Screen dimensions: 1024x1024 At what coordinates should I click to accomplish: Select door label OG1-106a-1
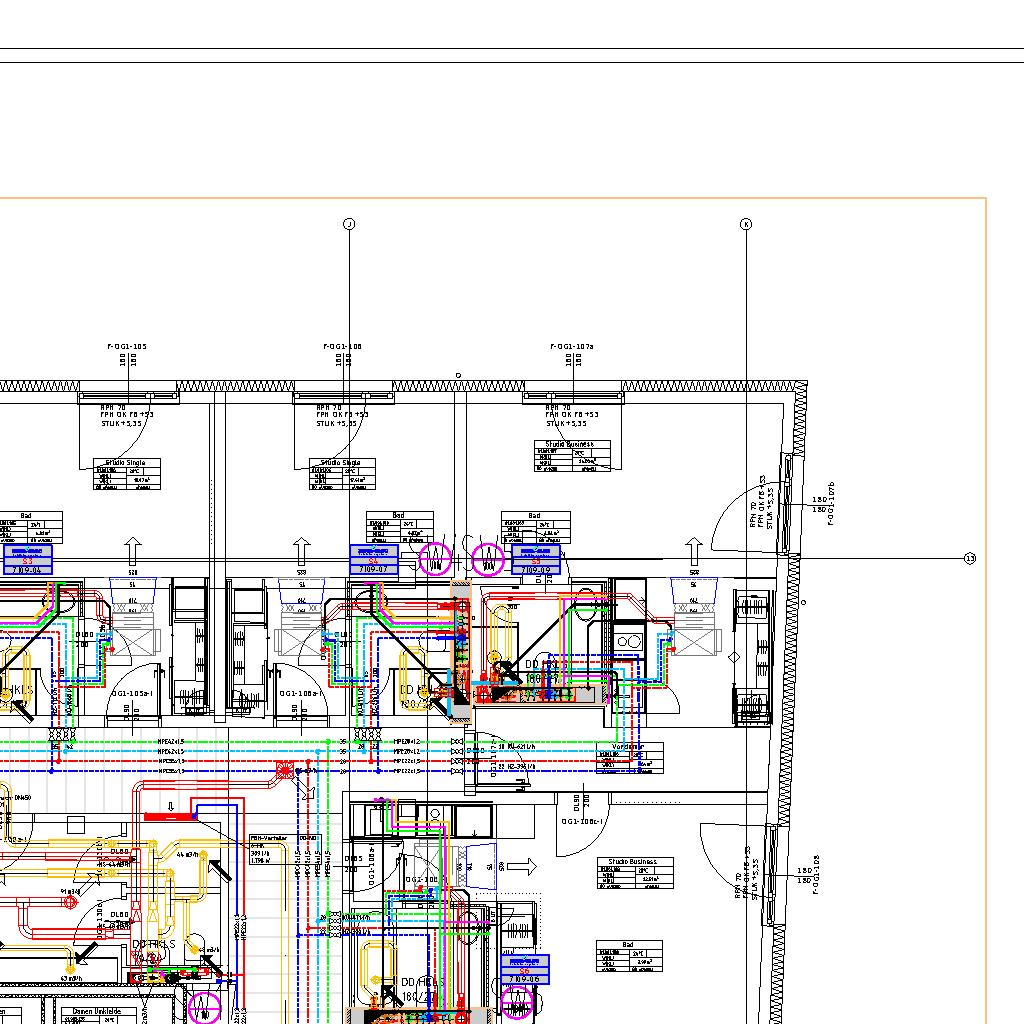[x=299, y=694]
